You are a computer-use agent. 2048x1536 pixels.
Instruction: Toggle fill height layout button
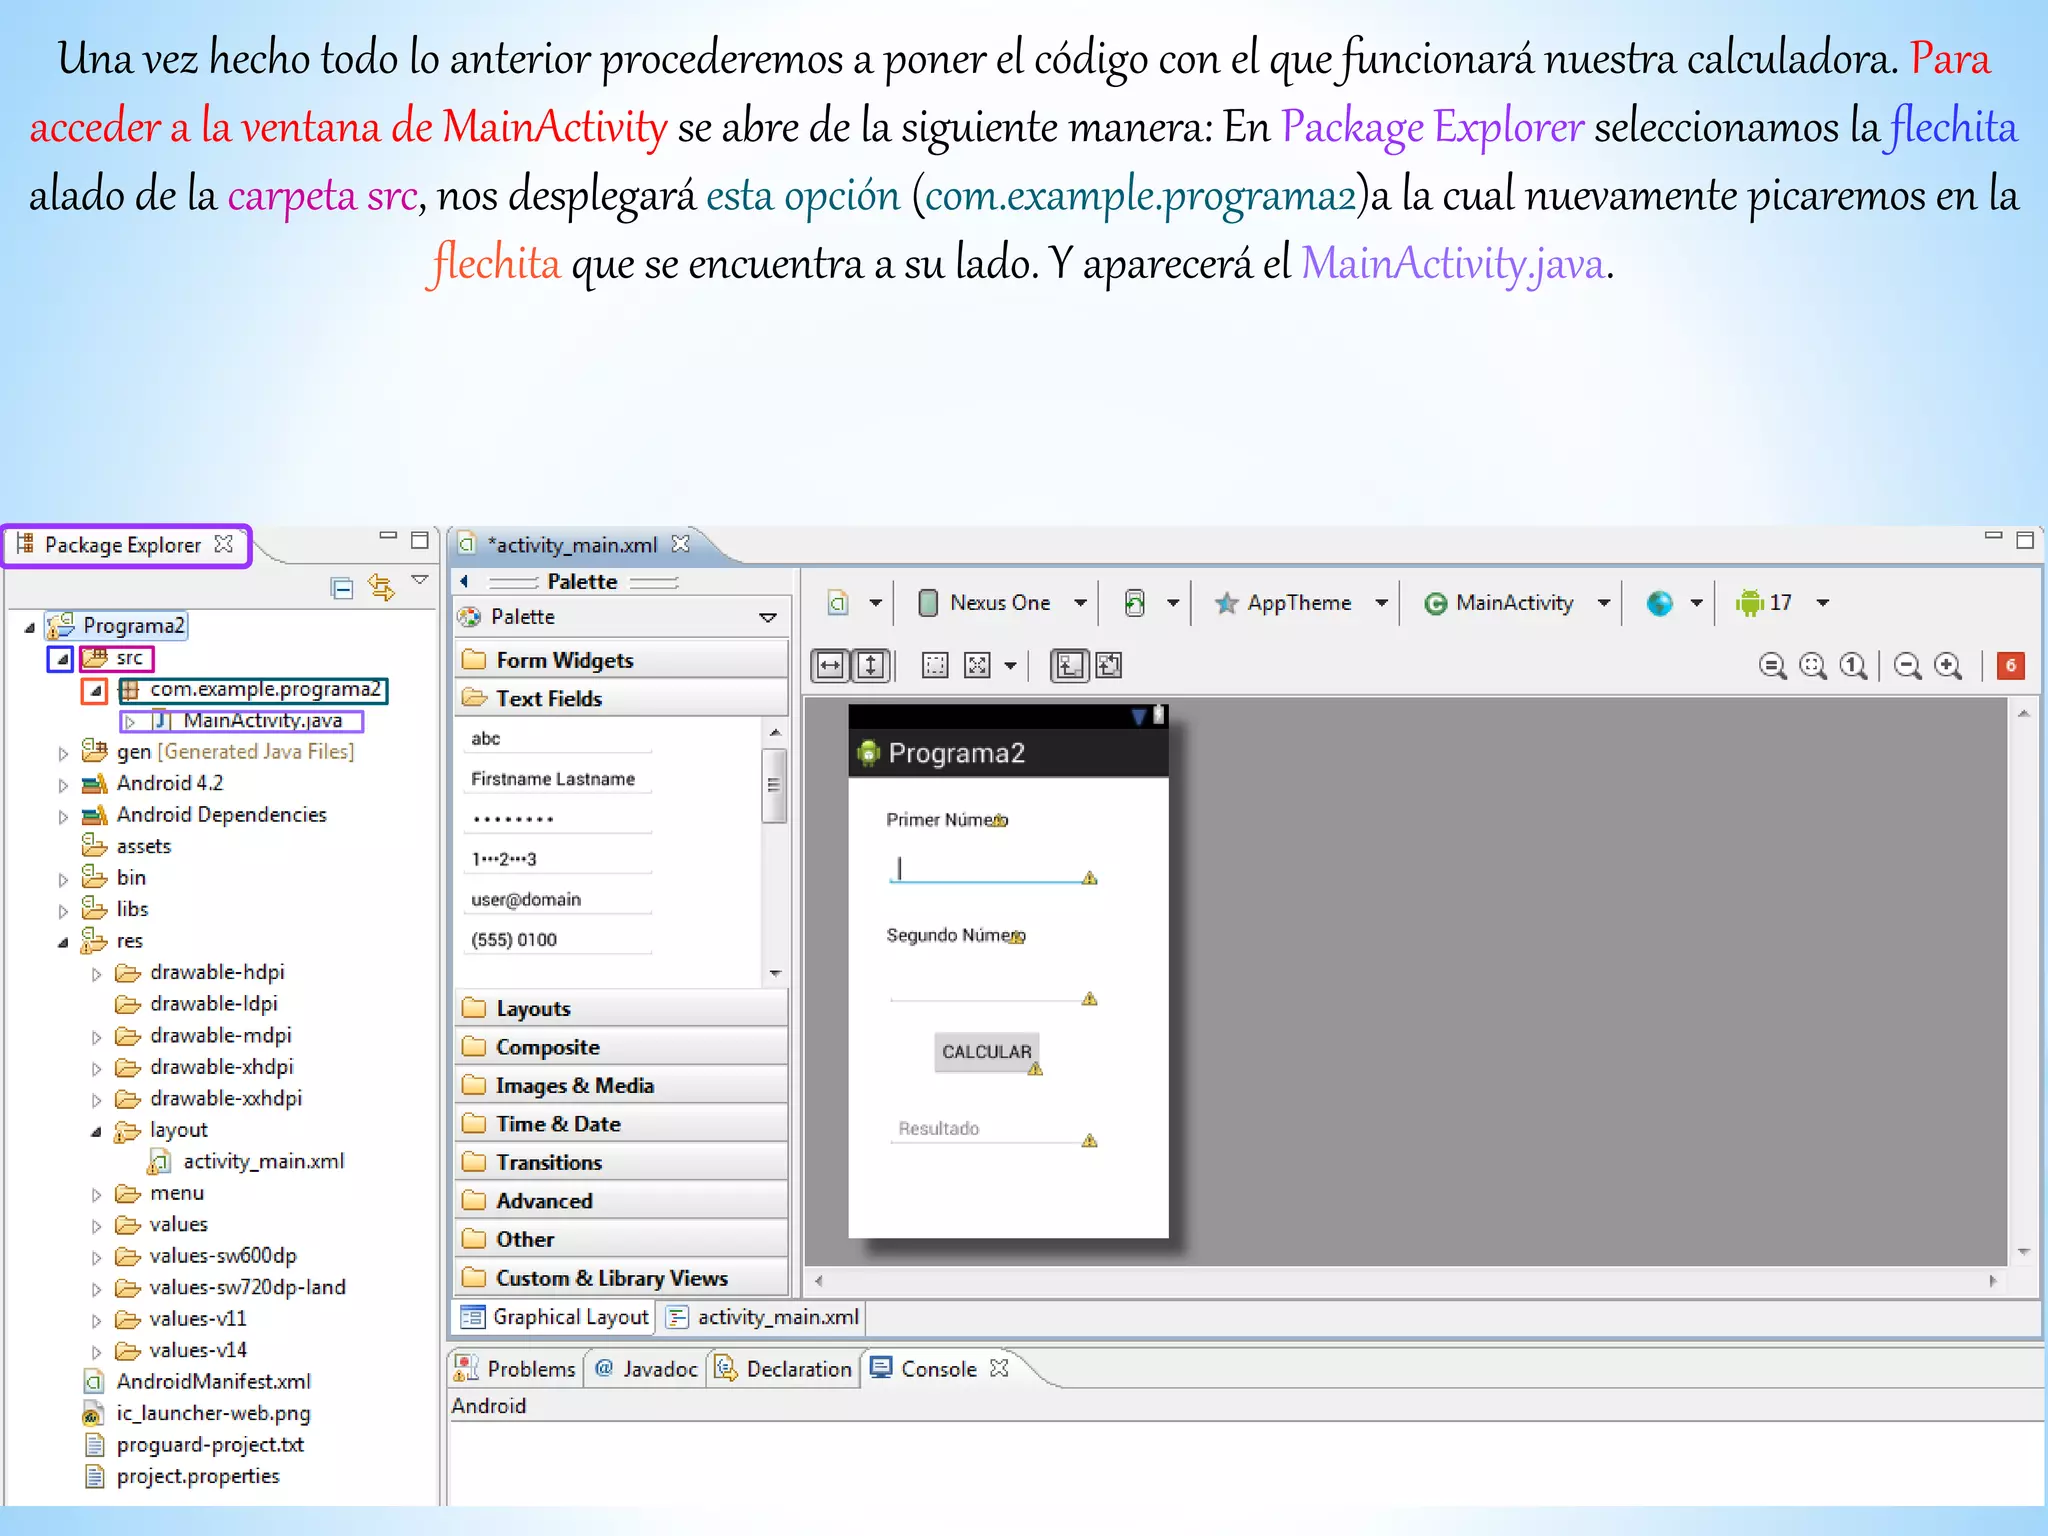click(x=871, y=666)
